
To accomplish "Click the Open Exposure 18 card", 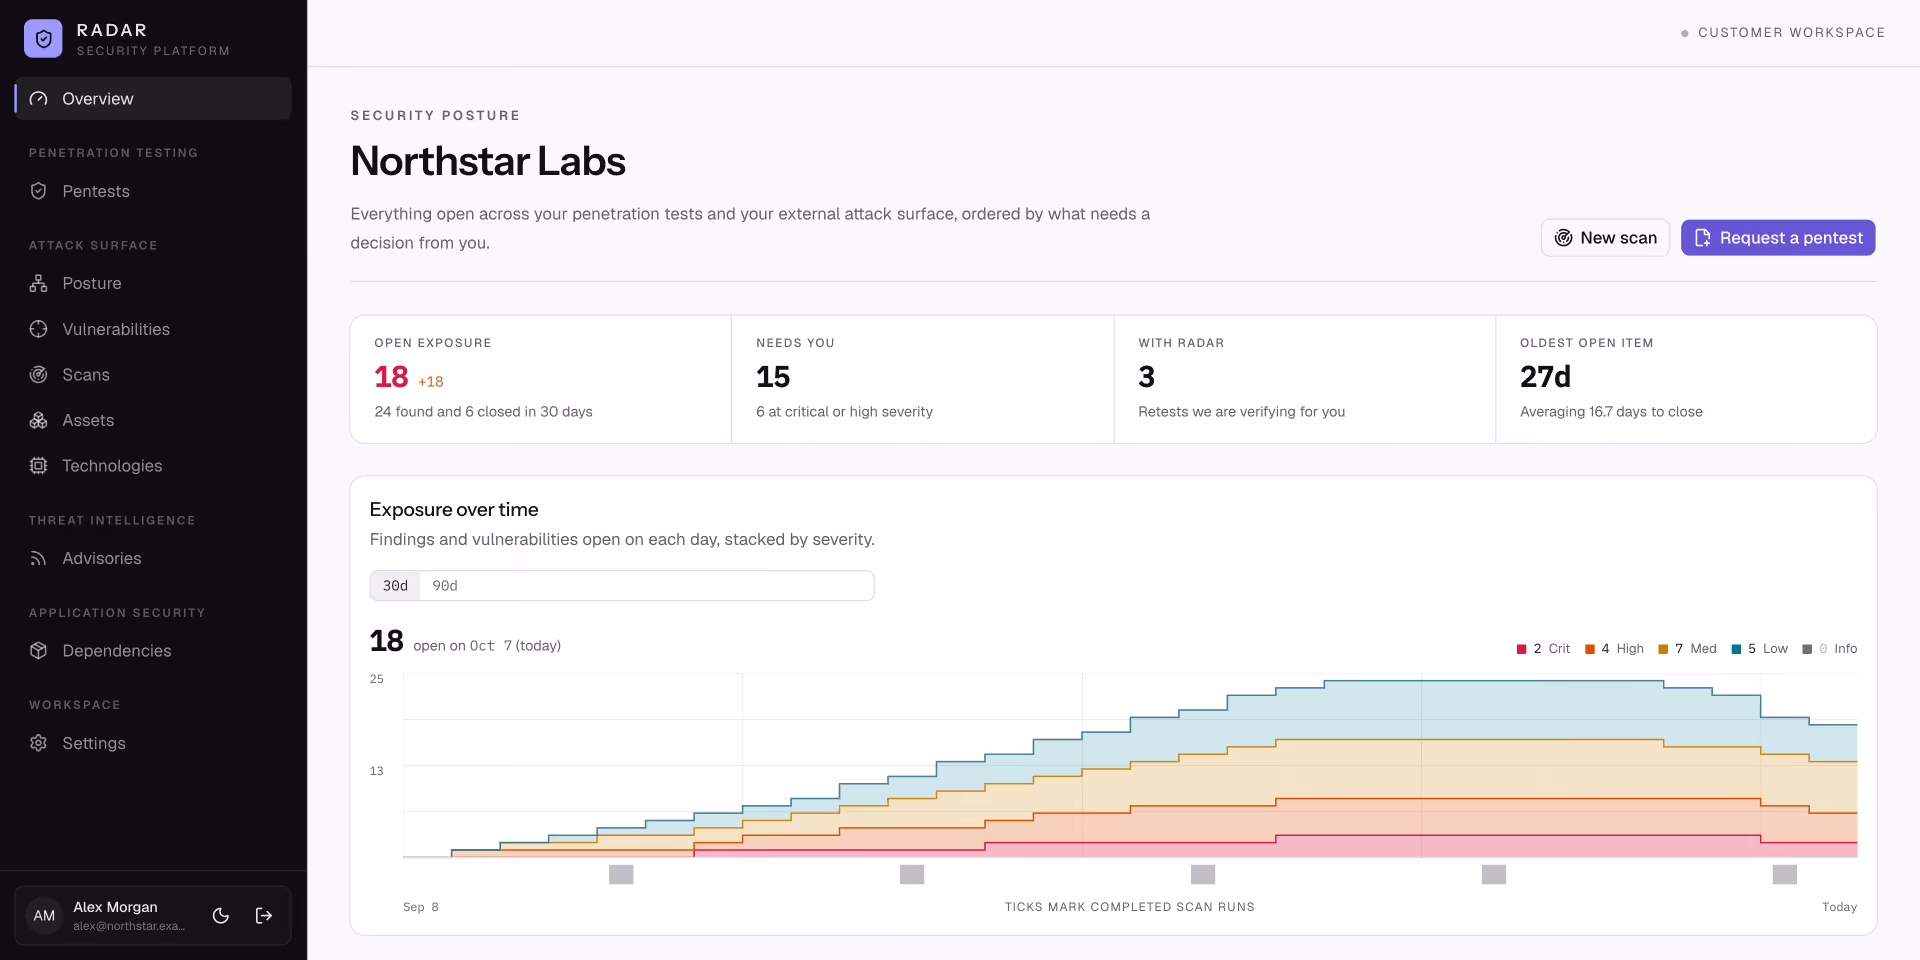I will pos(541,379).
